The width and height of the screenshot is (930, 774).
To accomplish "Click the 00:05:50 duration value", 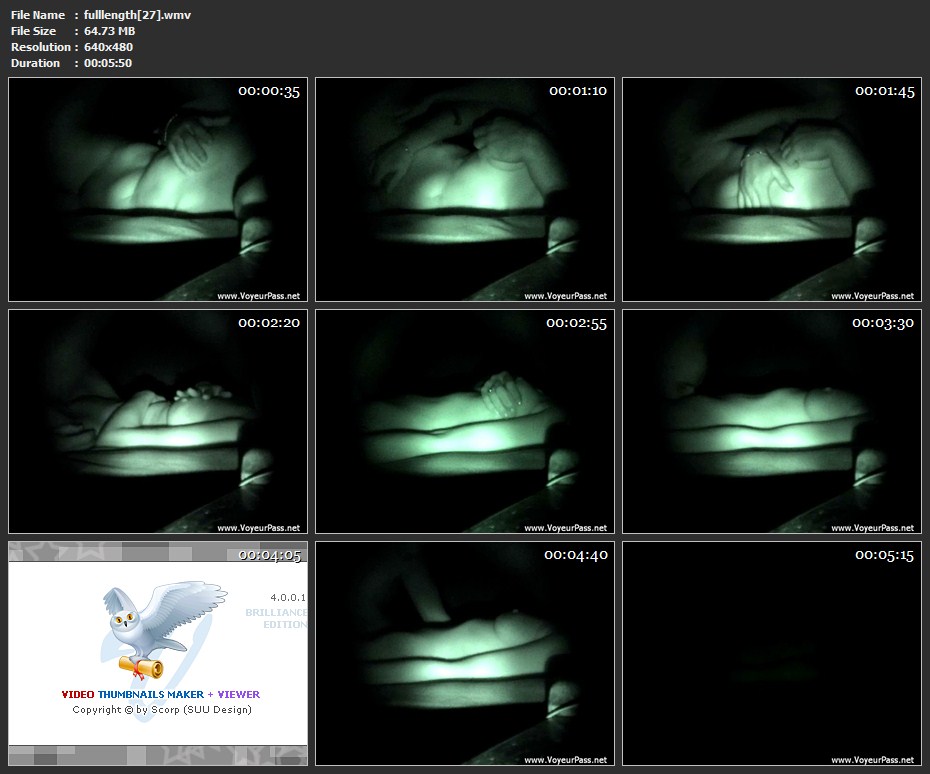I will coord(108,63).
